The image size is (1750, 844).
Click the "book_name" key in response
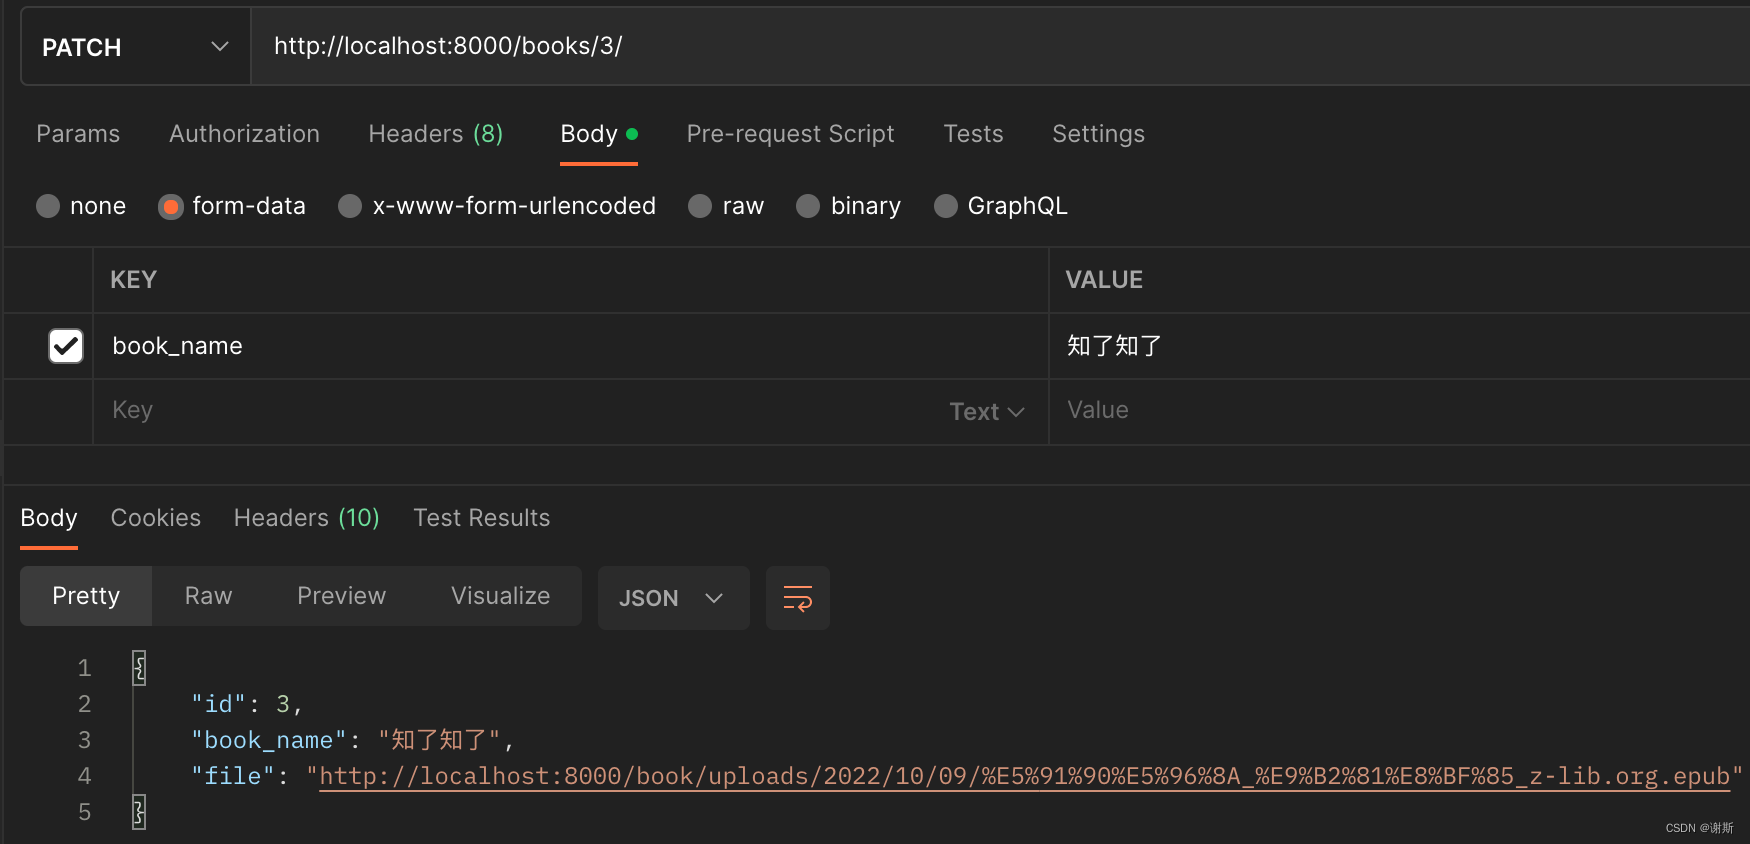tap(268, 741)
